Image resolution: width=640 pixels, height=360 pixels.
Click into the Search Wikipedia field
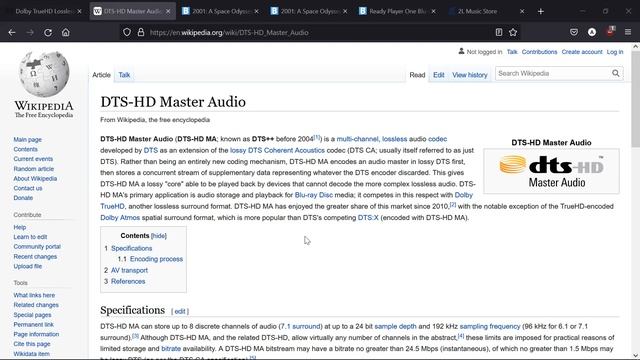pyautogui.click(x=553, y=73)
